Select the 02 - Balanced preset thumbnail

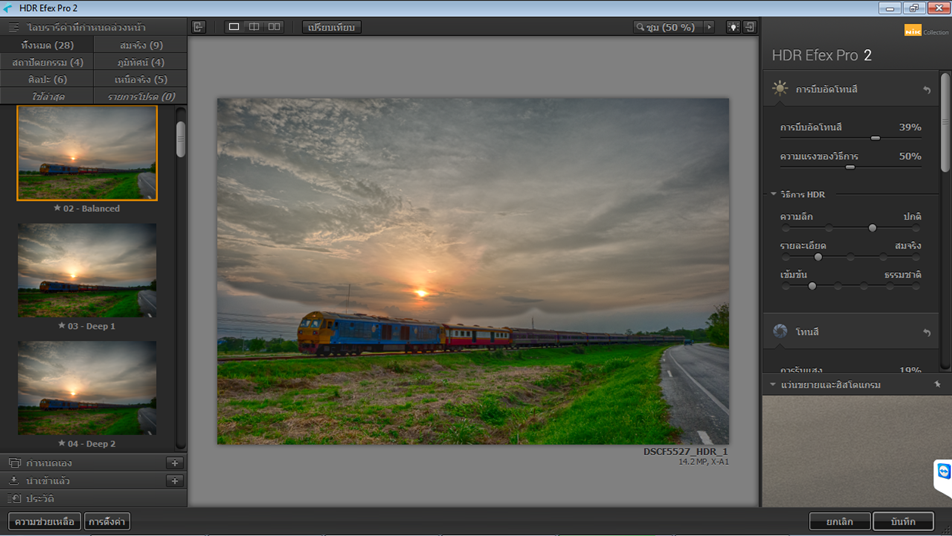point(87,153)
